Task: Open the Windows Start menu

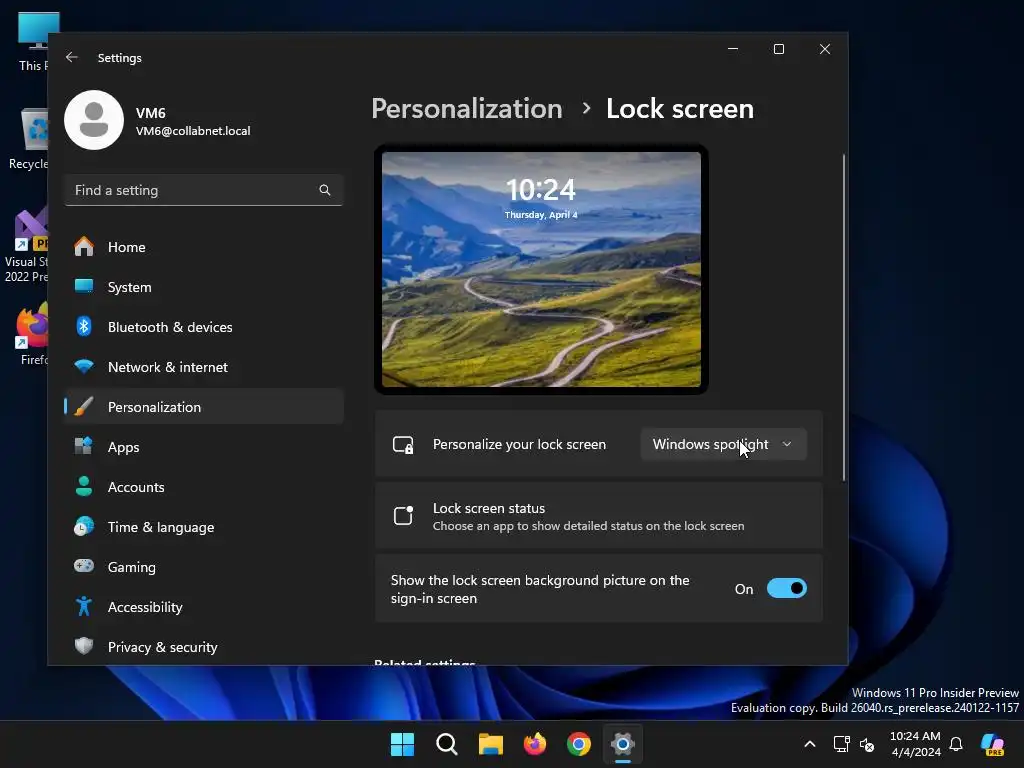Action: coord(402,744)
